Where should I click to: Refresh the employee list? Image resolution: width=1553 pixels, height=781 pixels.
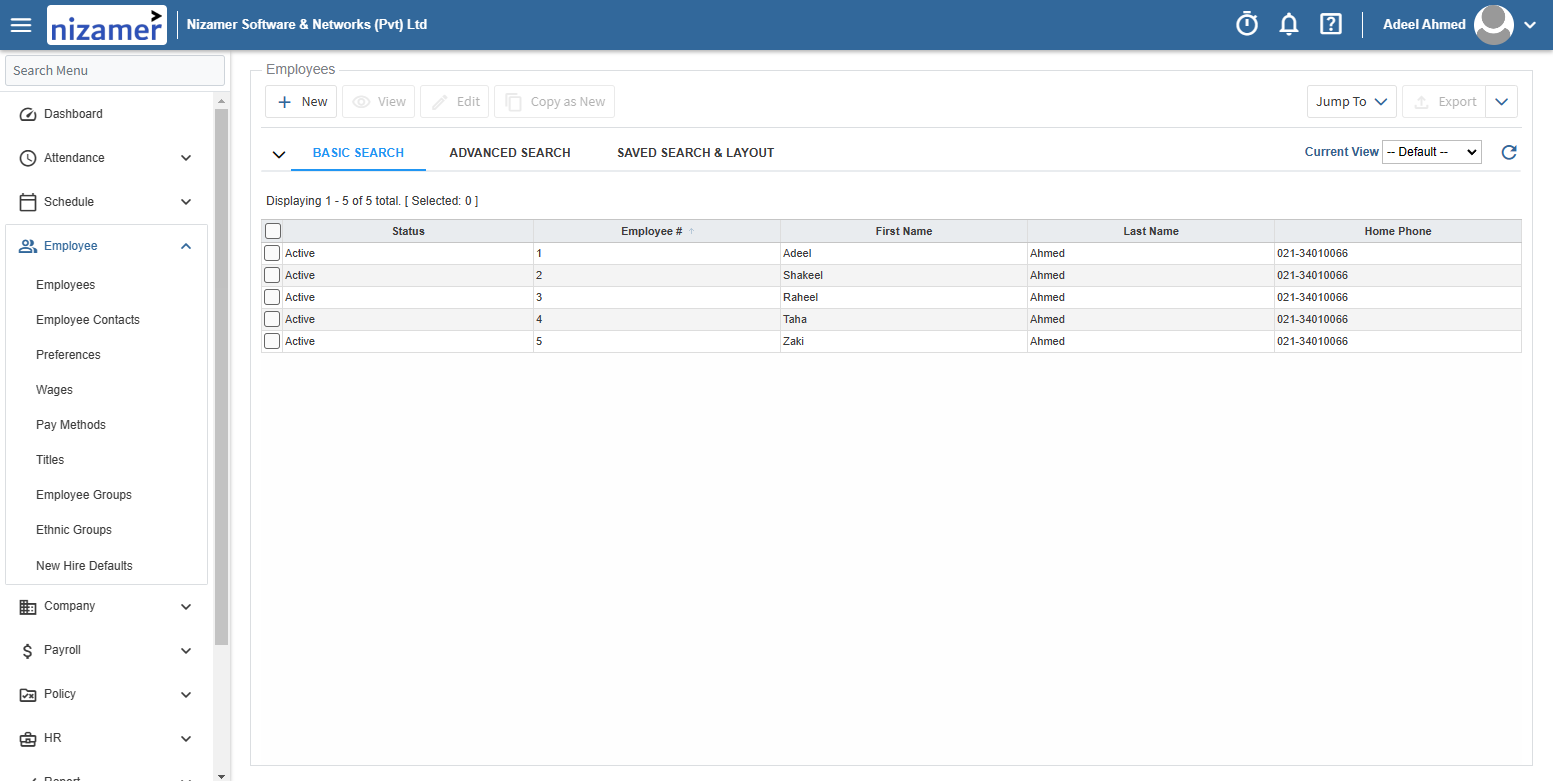click(x=1510, y=152)
